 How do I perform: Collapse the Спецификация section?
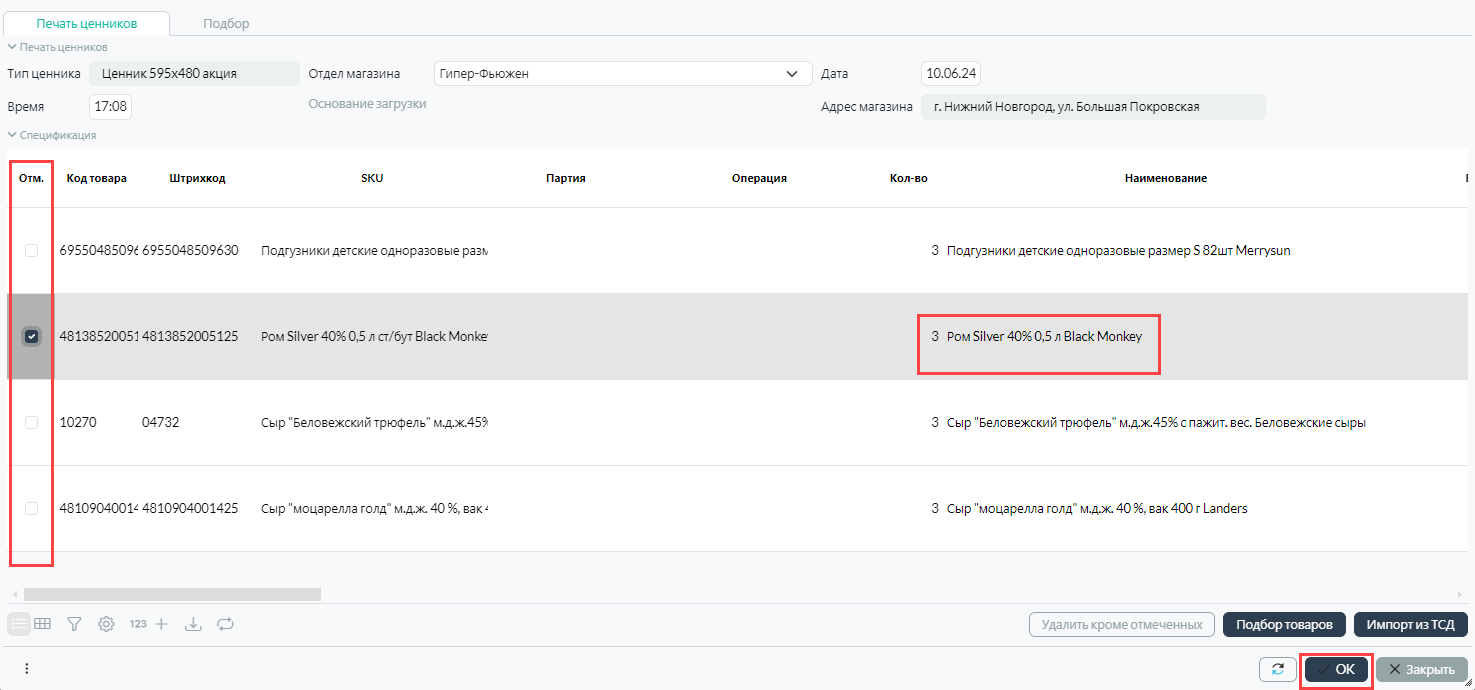(13, 135)
